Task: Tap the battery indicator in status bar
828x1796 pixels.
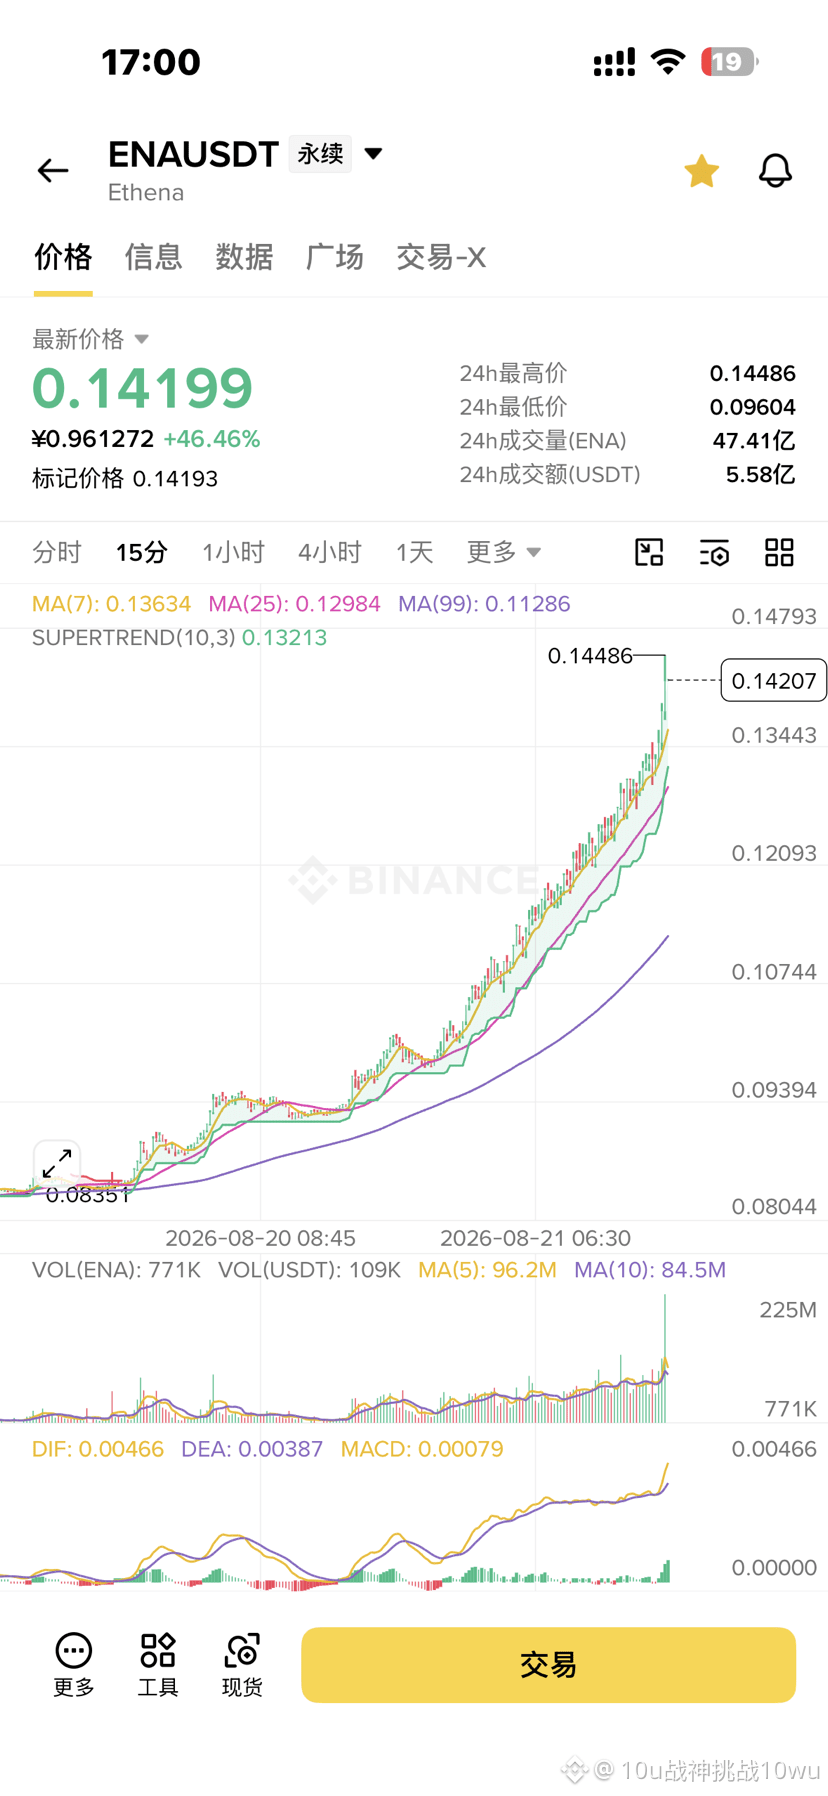Action: [x=729, y=62]
